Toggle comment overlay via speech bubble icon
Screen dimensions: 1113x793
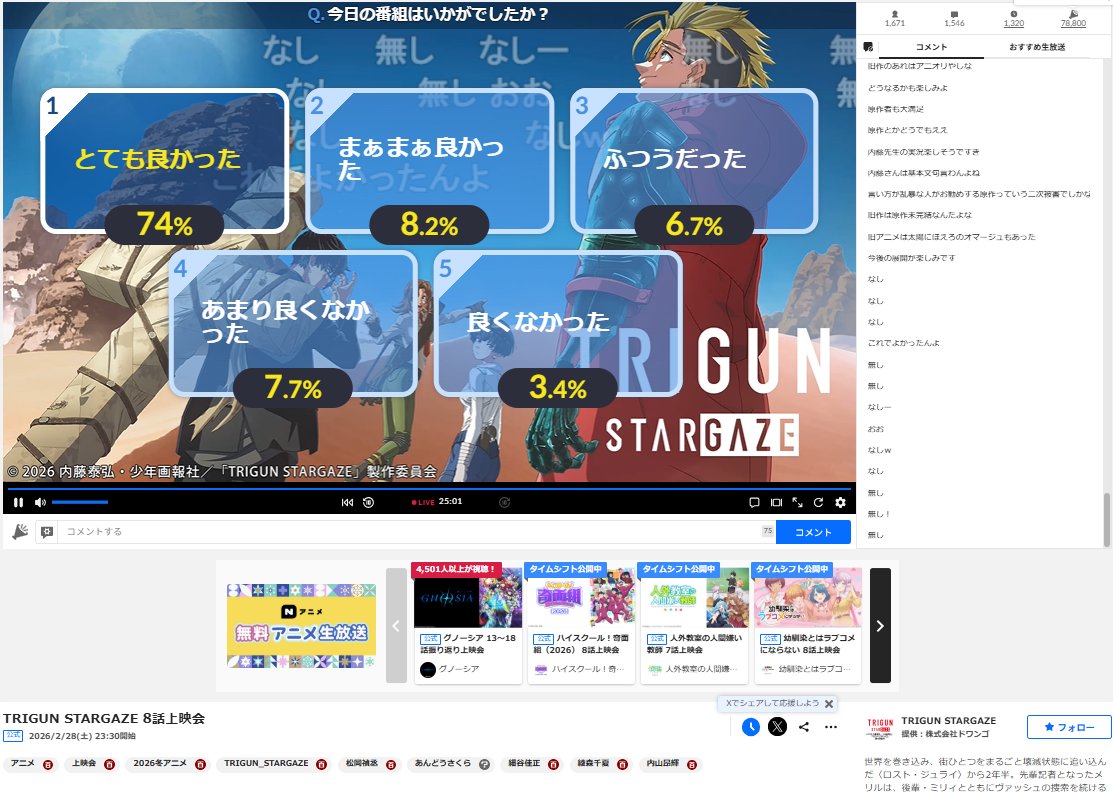click(754, 503)
